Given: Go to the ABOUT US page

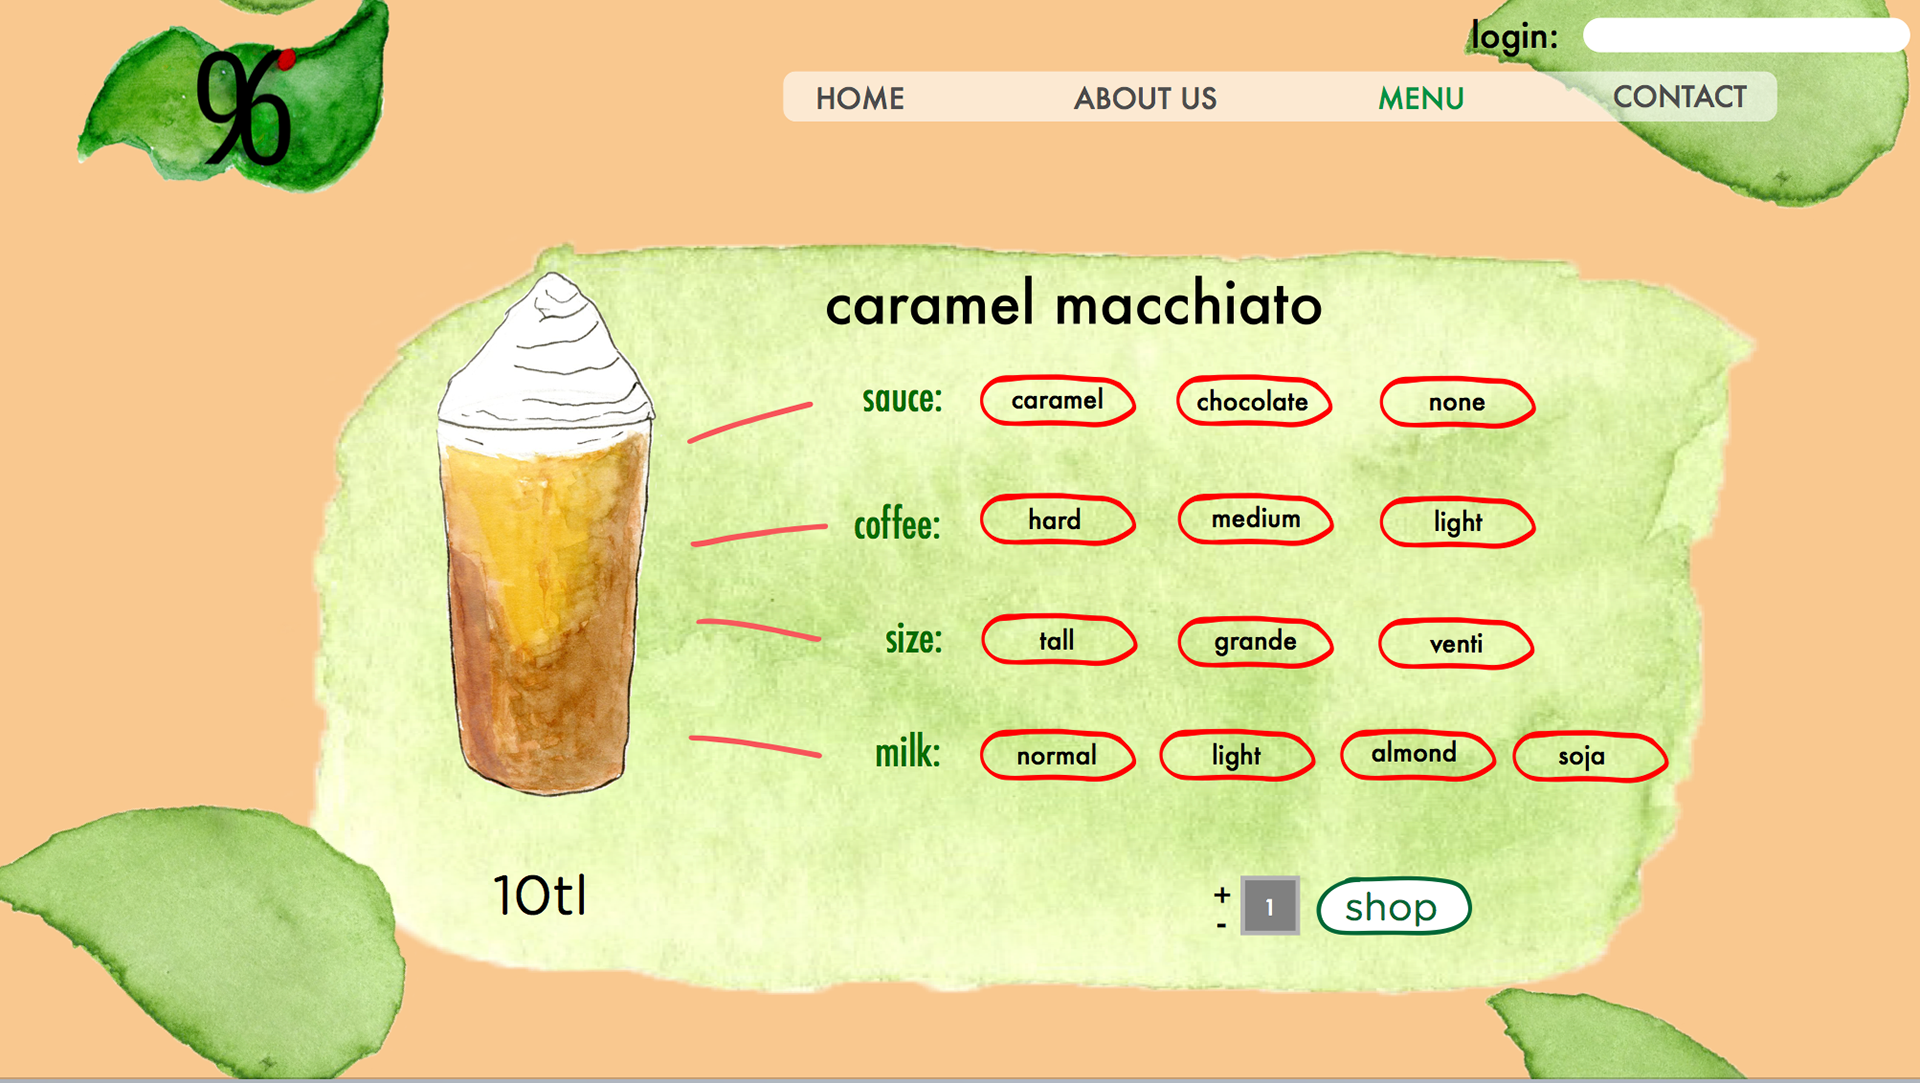Looking at the screenshot, I should (x=1145, y=98).
